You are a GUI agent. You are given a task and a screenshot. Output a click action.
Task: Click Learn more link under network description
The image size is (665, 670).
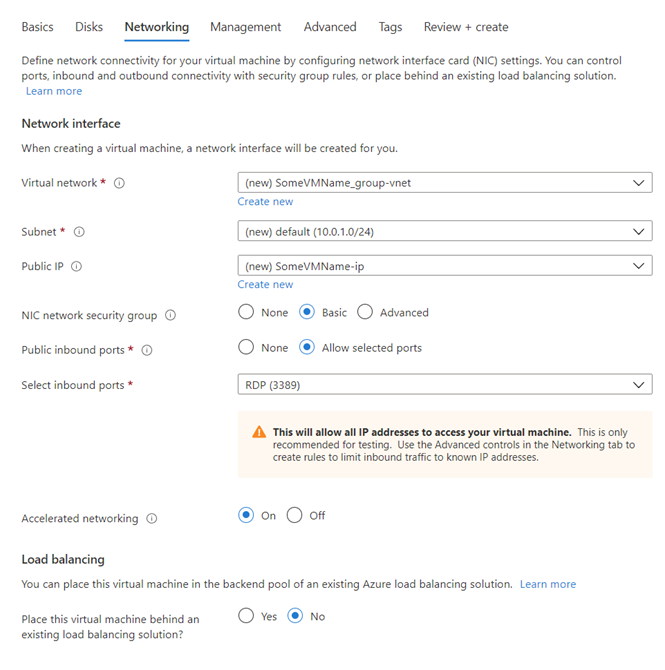pos(54,91)
